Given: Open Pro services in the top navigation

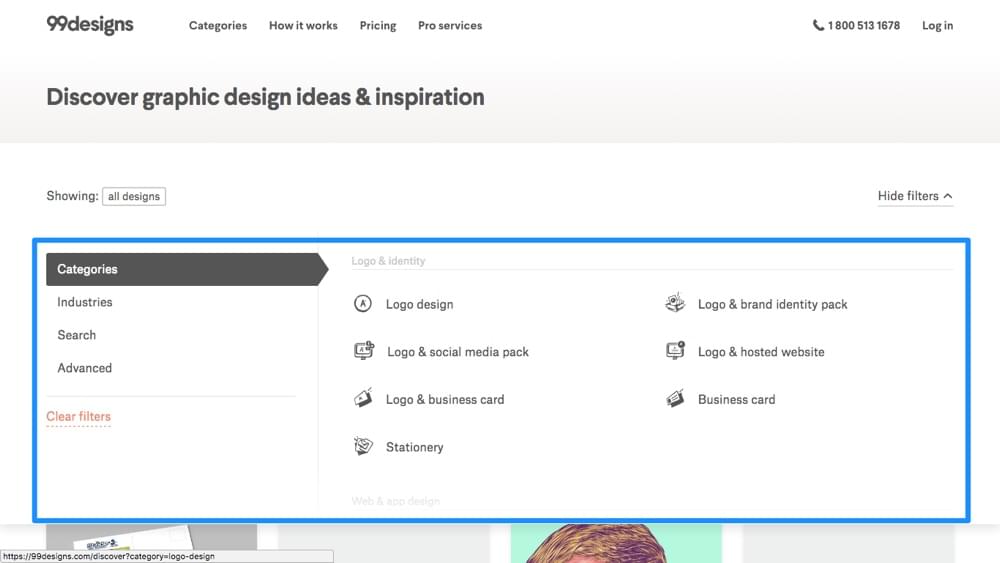Looking at the screenshot, I should coord(450,26).
